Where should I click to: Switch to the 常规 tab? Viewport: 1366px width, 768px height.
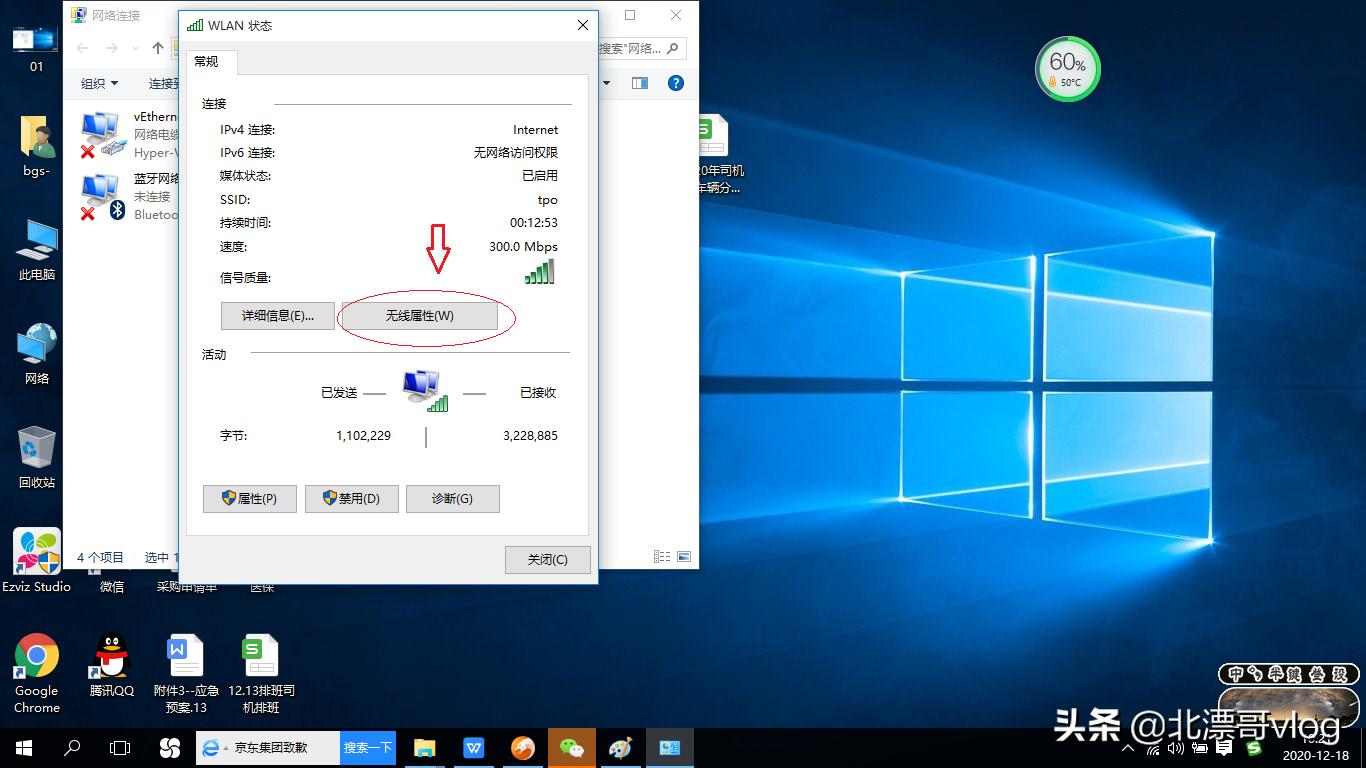209,61
